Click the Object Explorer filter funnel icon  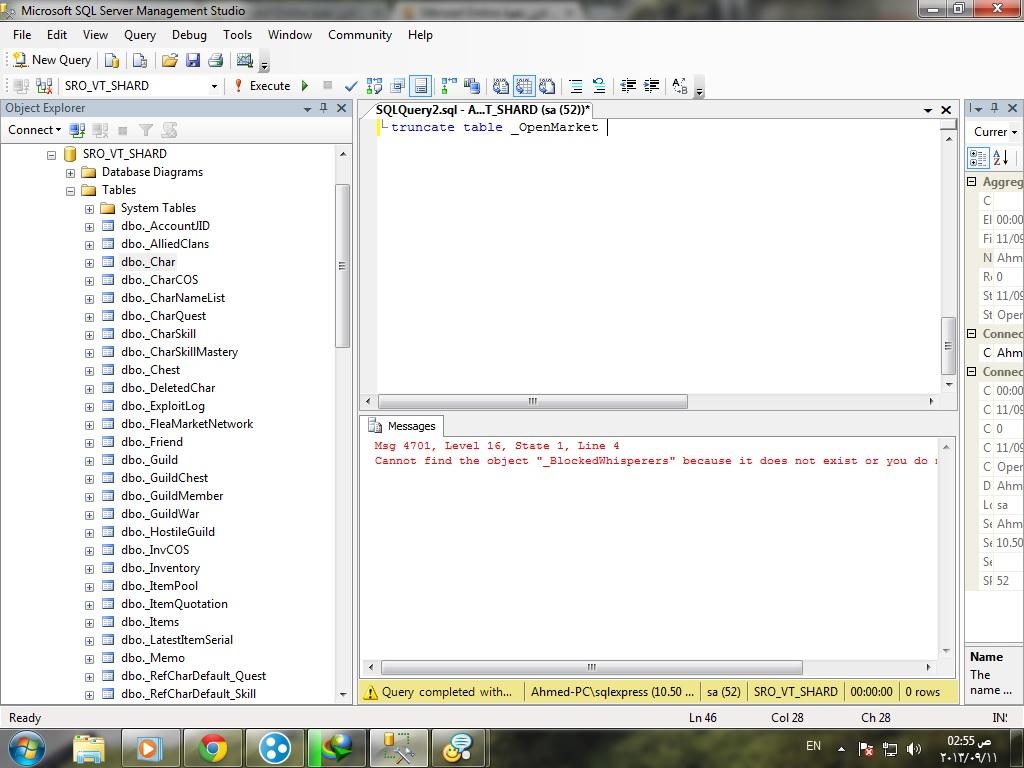tap(146, 130)
